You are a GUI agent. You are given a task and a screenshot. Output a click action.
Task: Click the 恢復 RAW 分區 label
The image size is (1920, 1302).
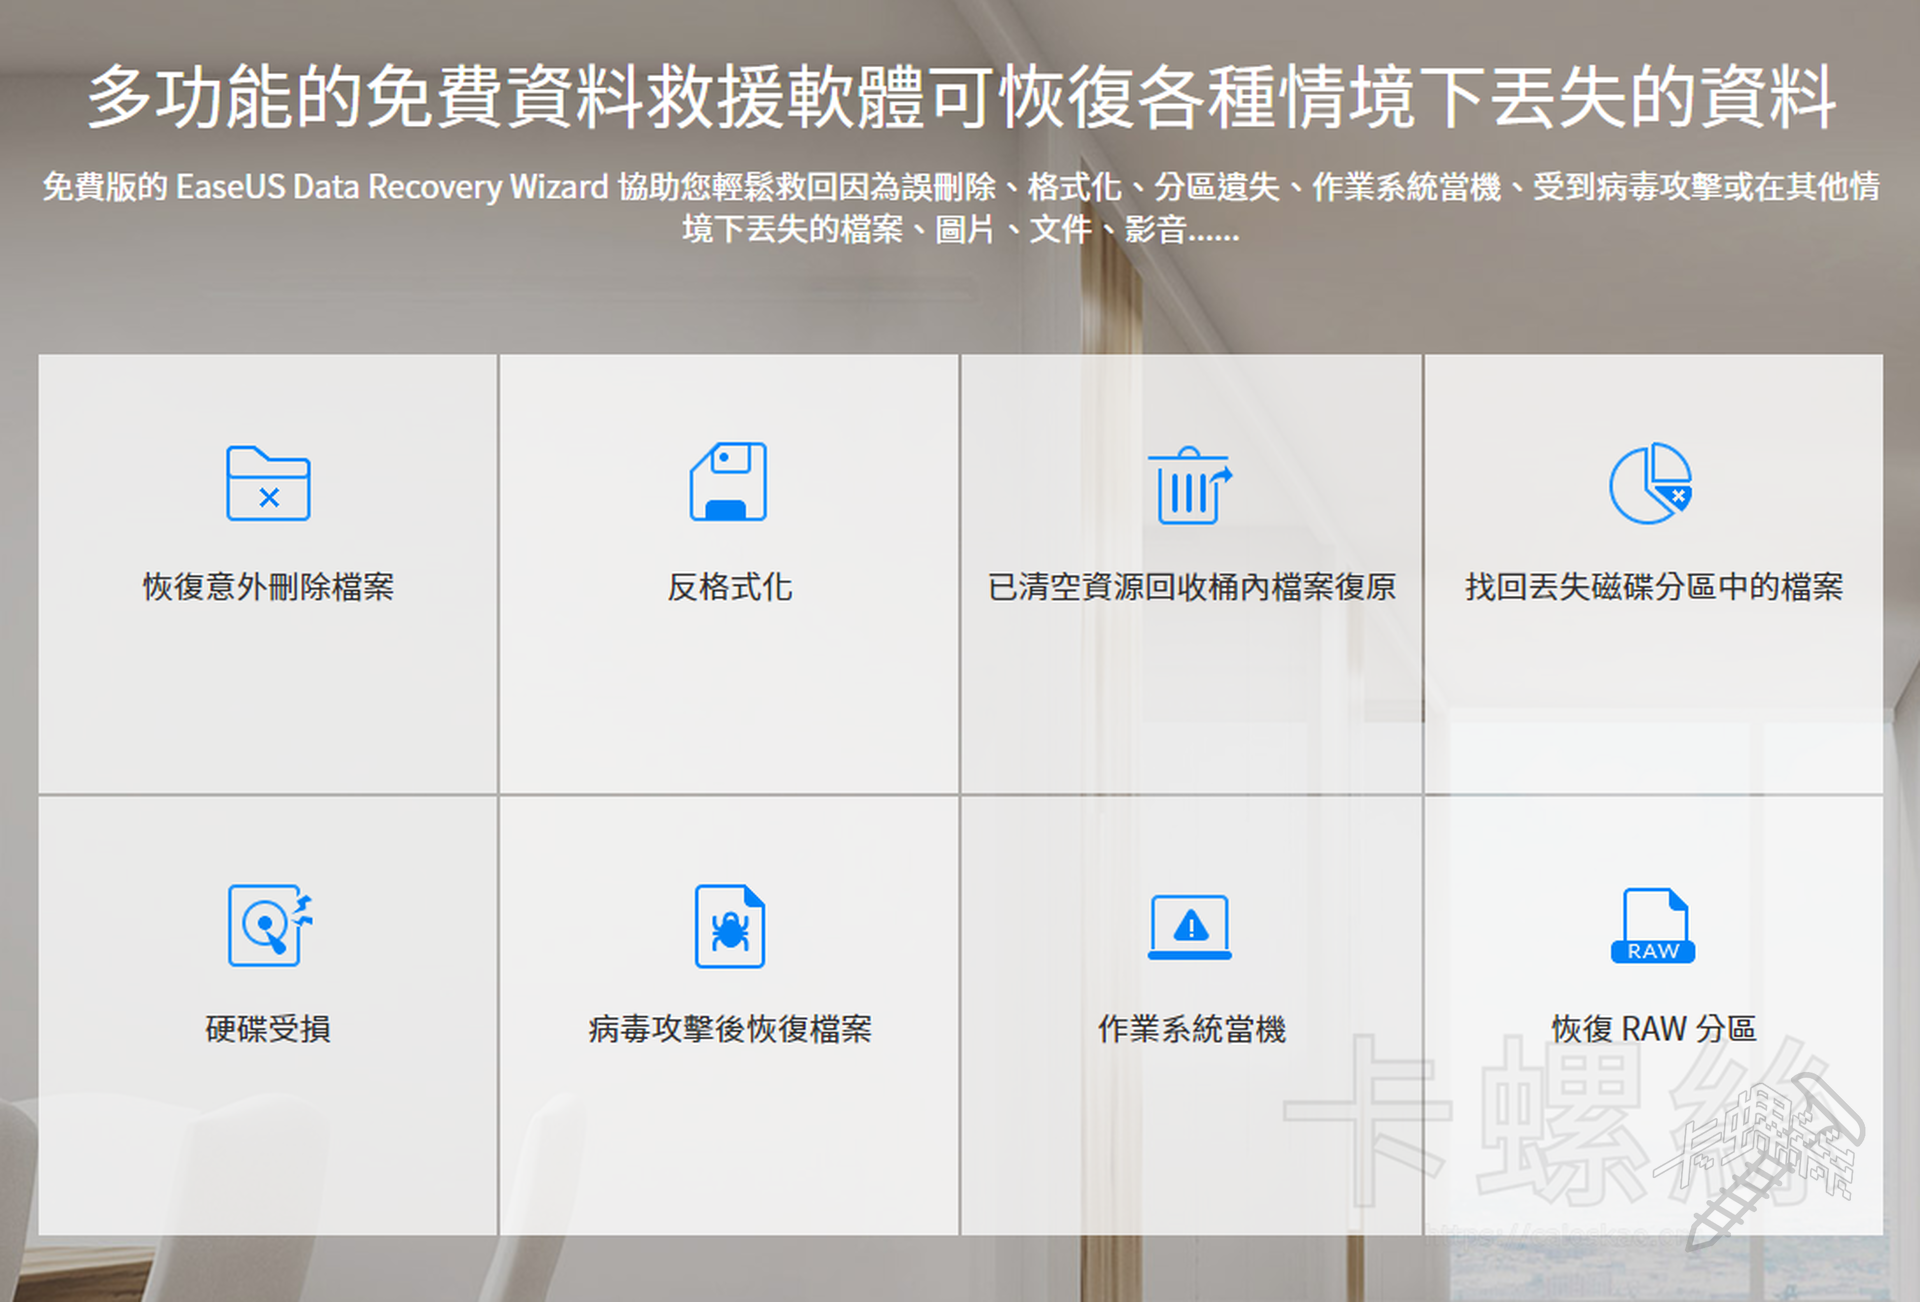pyautogui.click(x=1653, y=1029)
